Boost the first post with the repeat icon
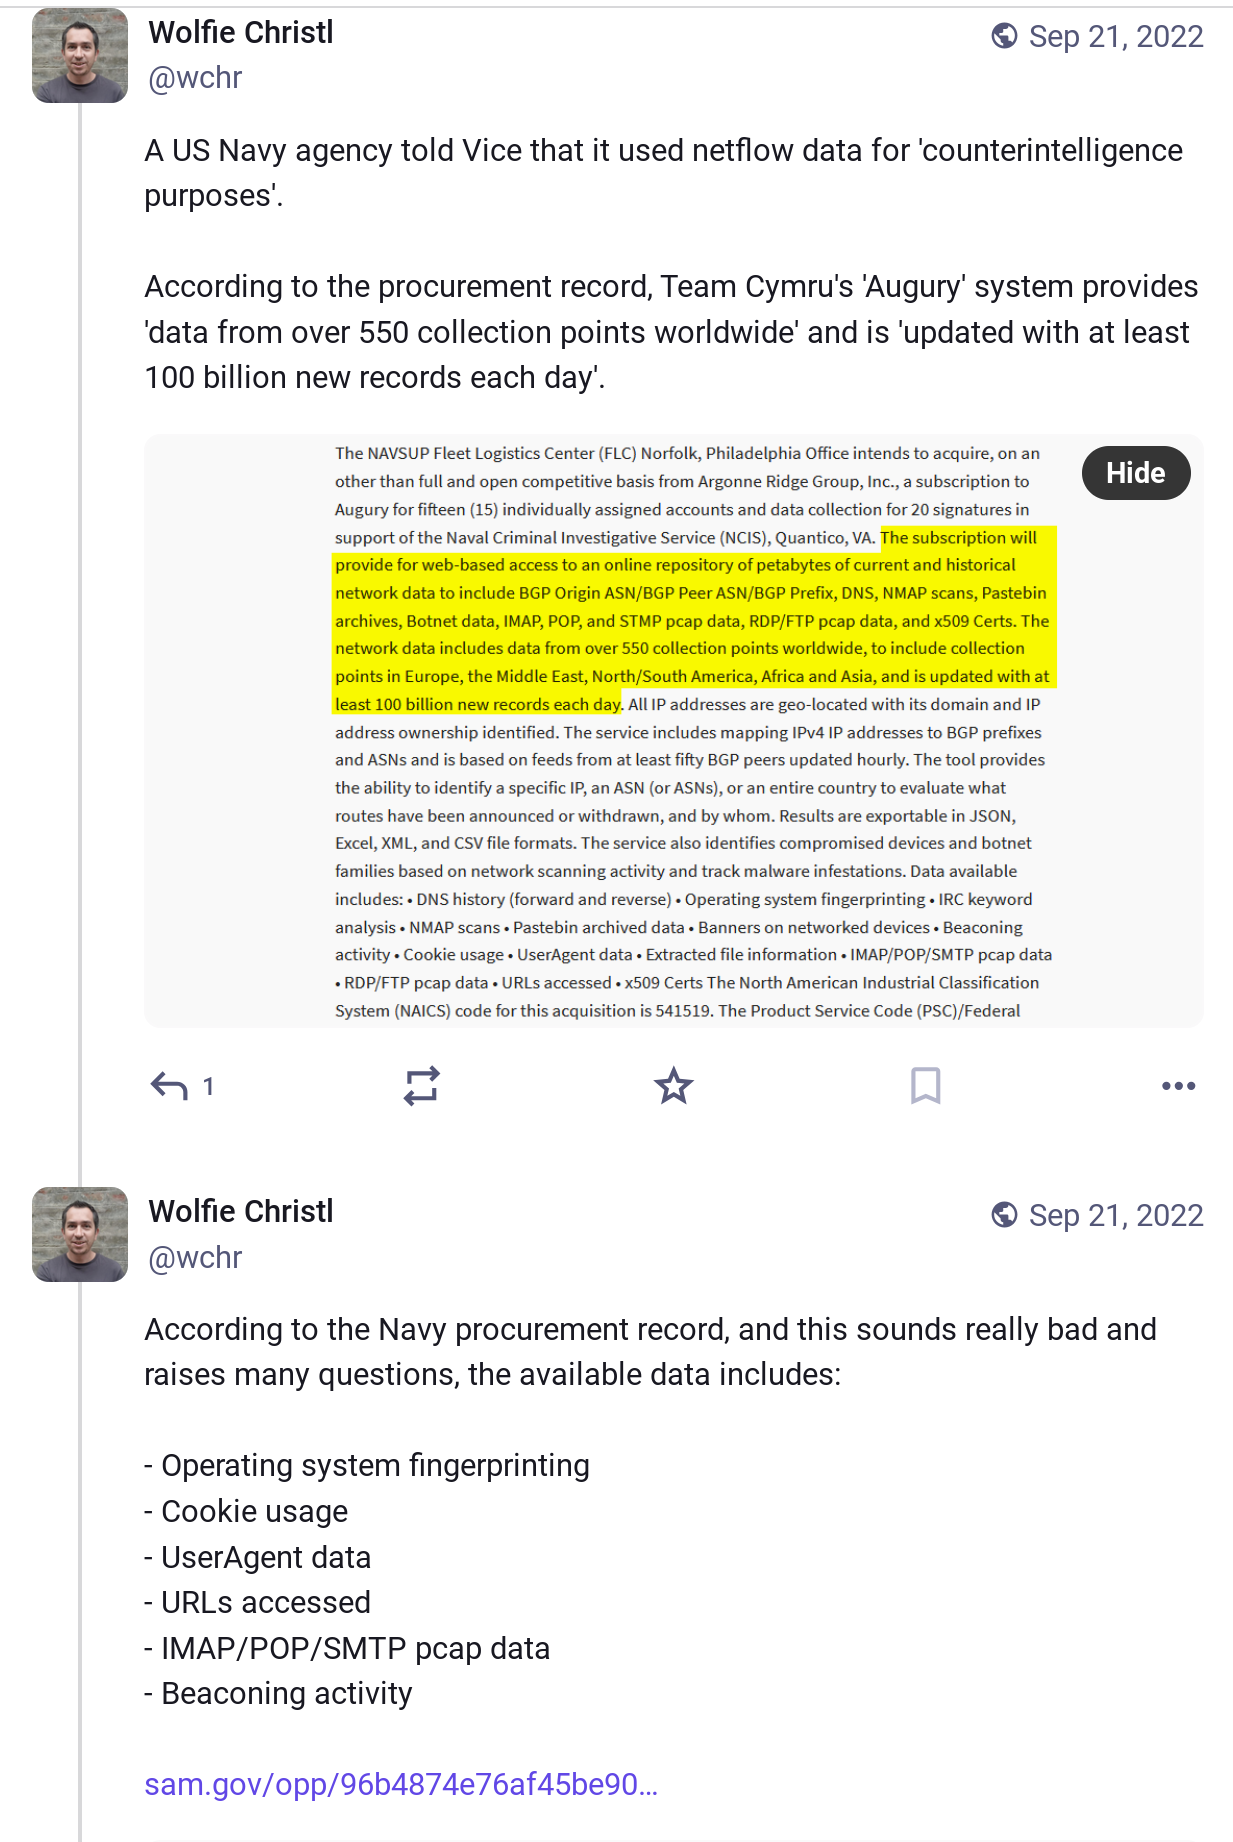 pyautogui.click(x=421, y=1086)
